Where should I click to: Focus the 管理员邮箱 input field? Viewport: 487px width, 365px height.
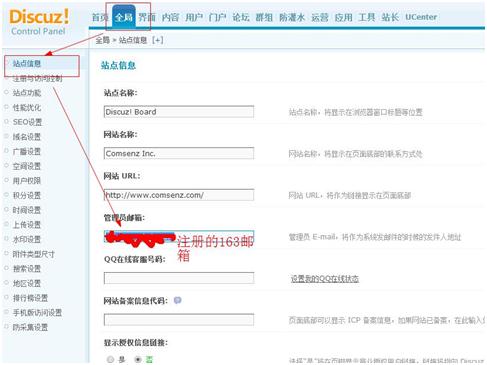tap(179, 236)
